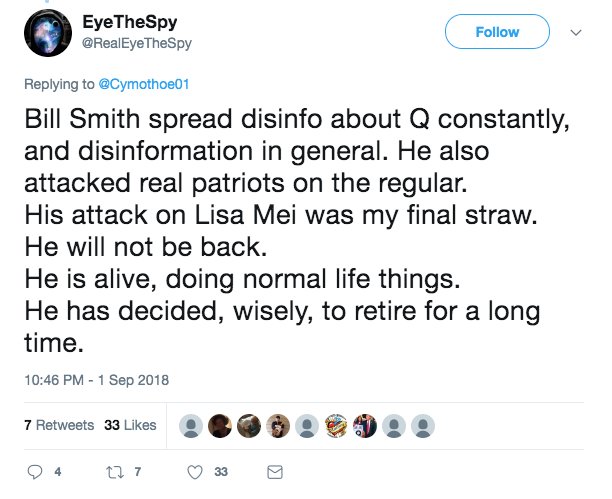The image size is (612, 499).
Task: View the 7 Retweets list
Action: (x=58, y=425)
